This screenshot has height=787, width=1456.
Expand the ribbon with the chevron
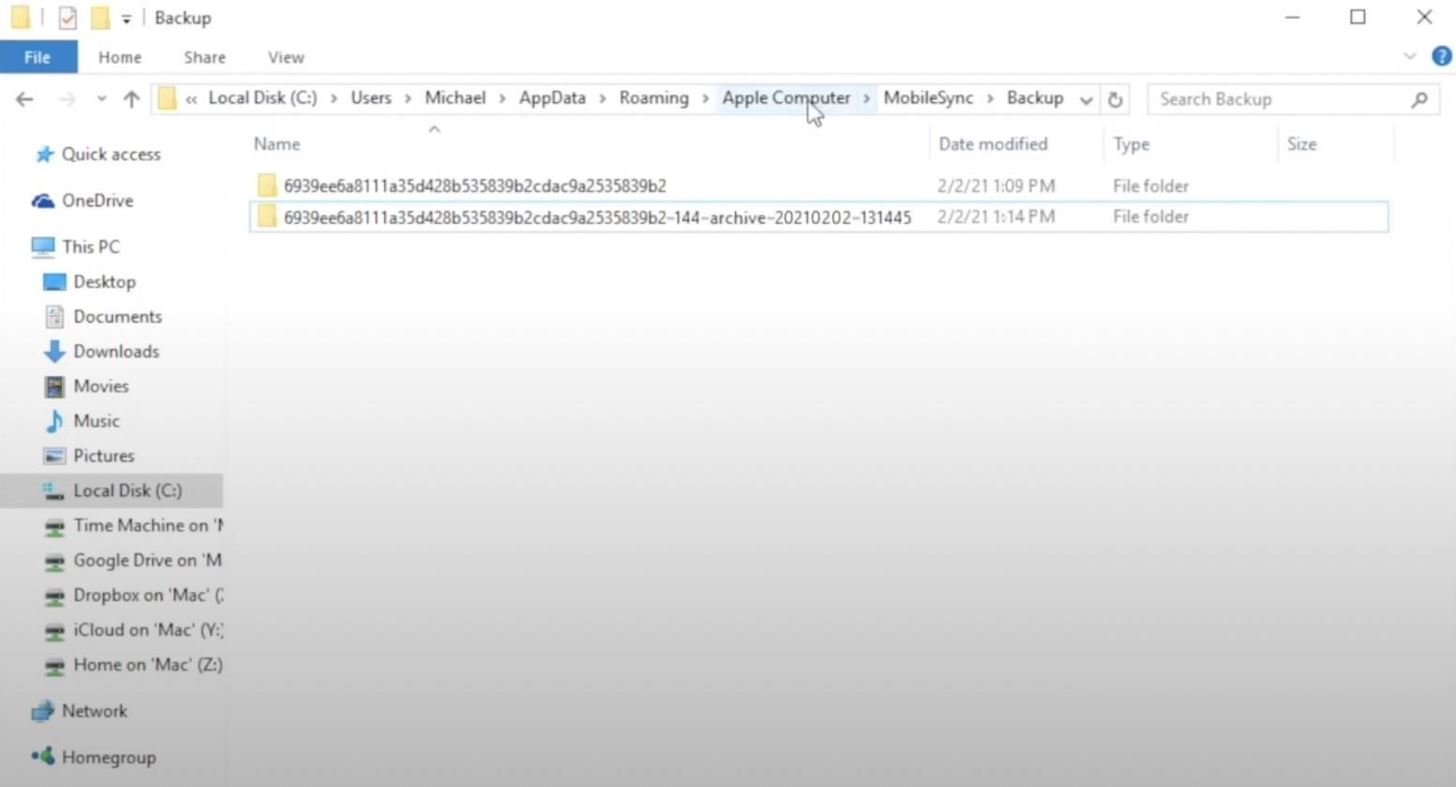[1411, 57]
